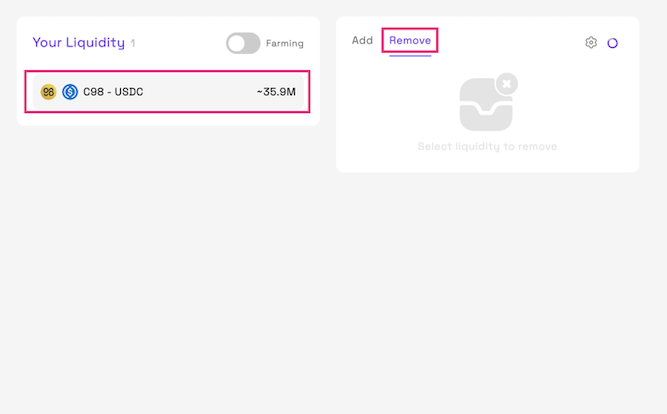This screenshot has height=414, width=667.
Task: Click the C98 token icon
Action: tap(48, 92)
